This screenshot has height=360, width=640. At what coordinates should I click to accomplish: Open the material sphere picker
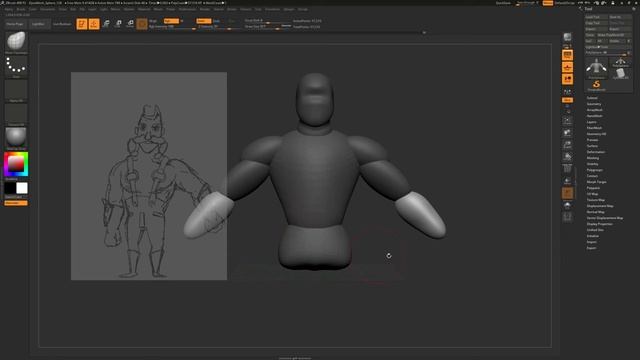[16, 138]
